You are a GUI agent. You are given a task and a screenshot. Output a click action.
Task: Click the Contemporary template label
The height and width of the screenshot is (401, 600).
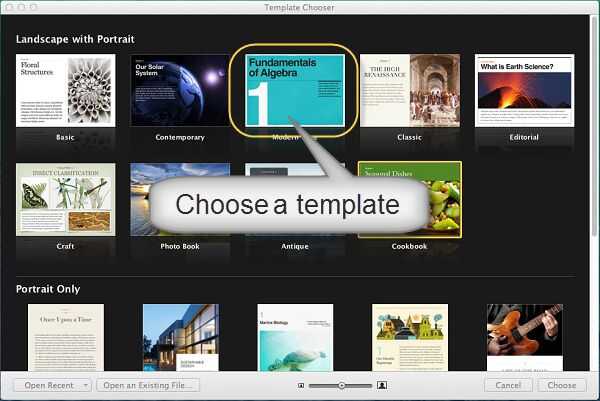coord(180,137)
